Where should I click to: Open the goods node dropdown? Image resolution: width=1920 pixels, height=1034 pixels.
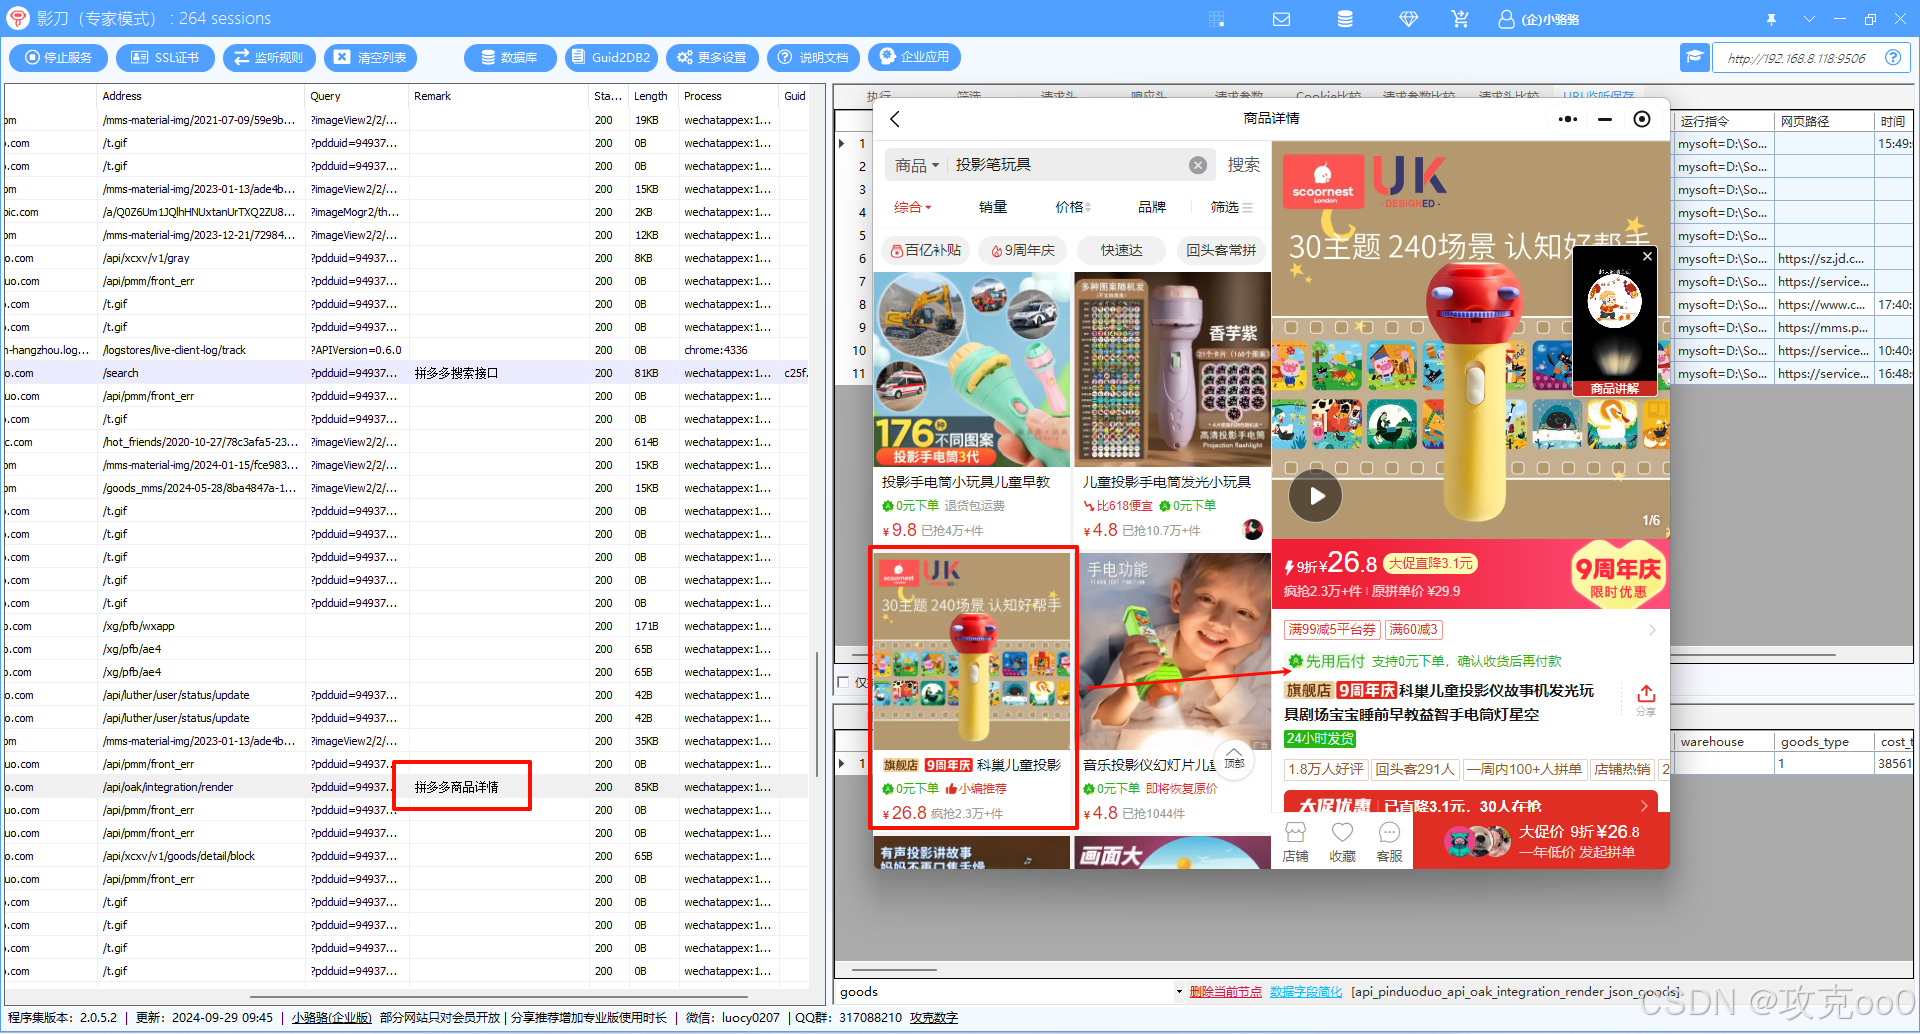(1179, 992)
